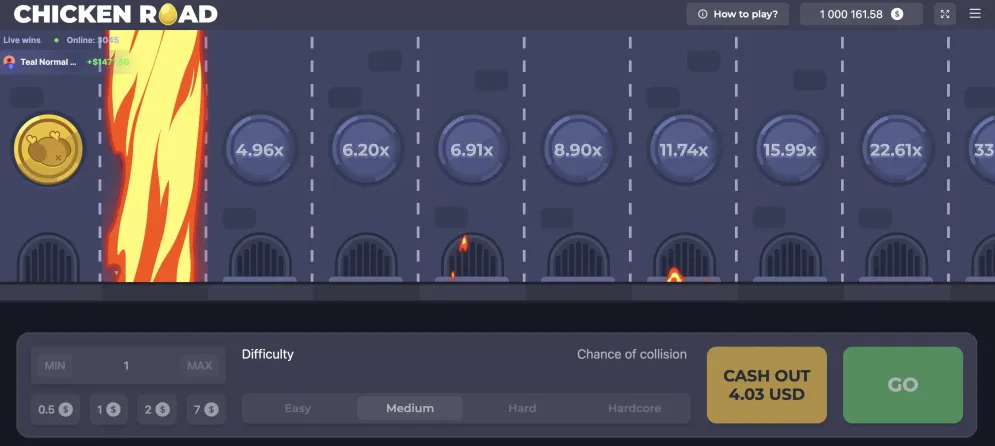Open How to play? help
Screen dimensions: 995x446
(737, 14)
